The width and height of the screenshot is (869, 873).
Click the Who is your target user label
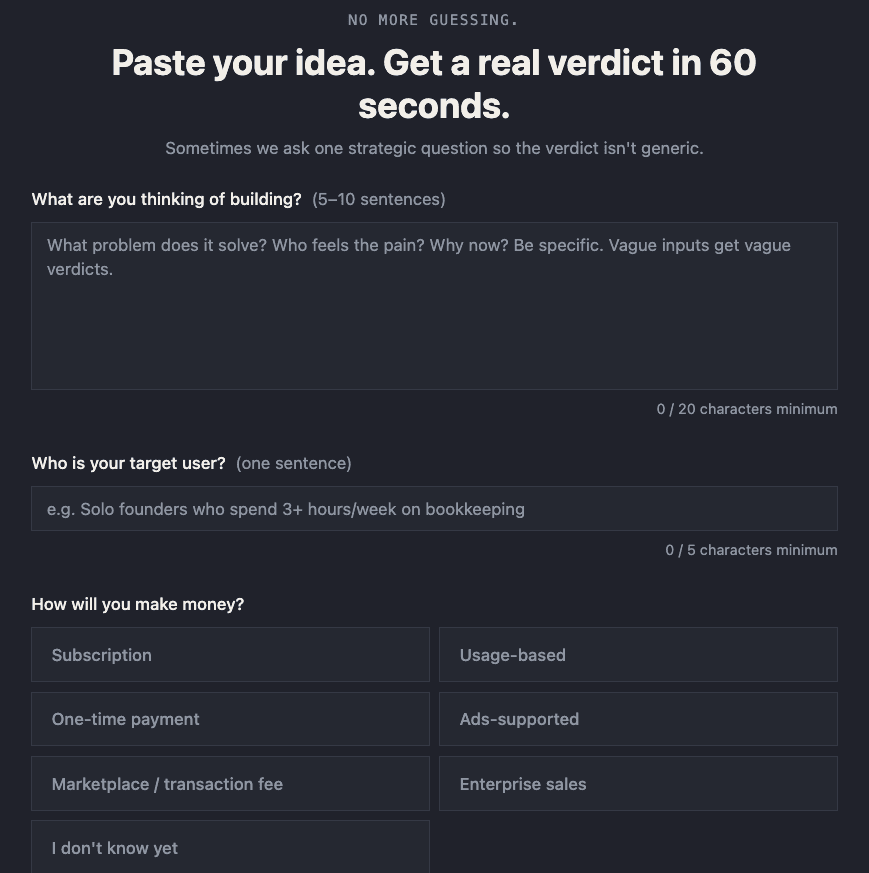click(x=128, y=463)
